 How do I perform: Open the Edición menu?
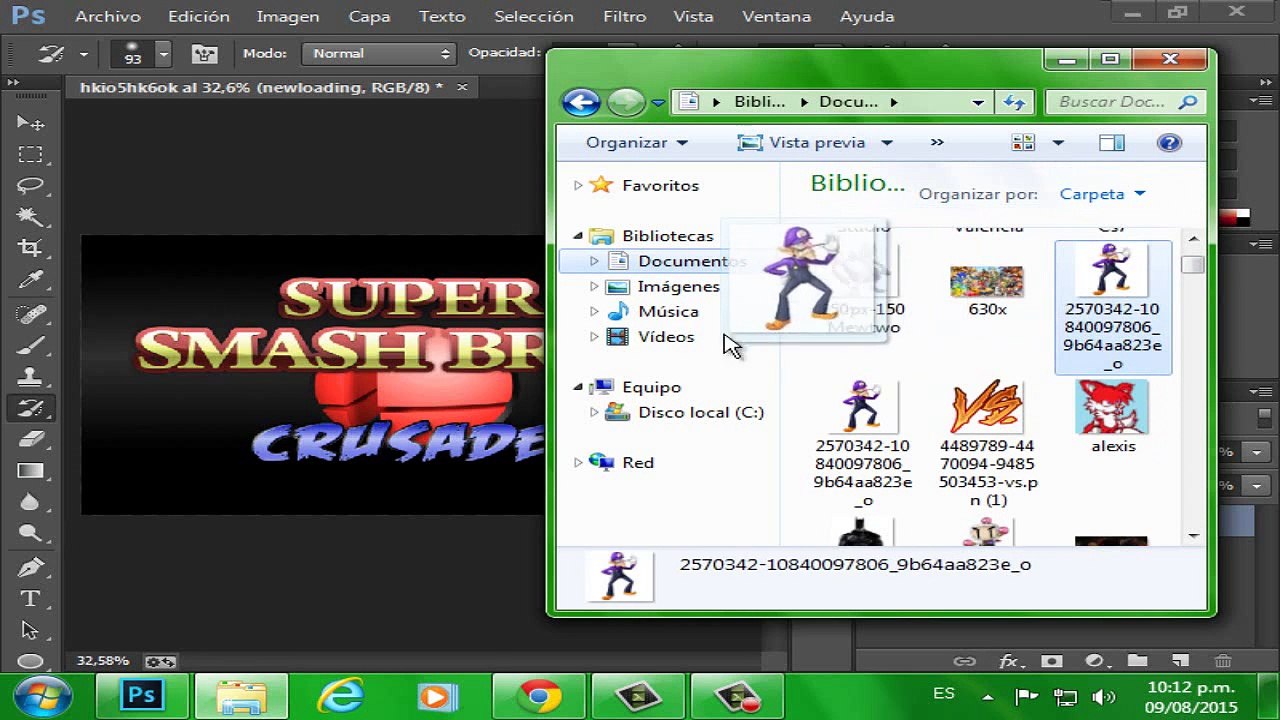199,17
